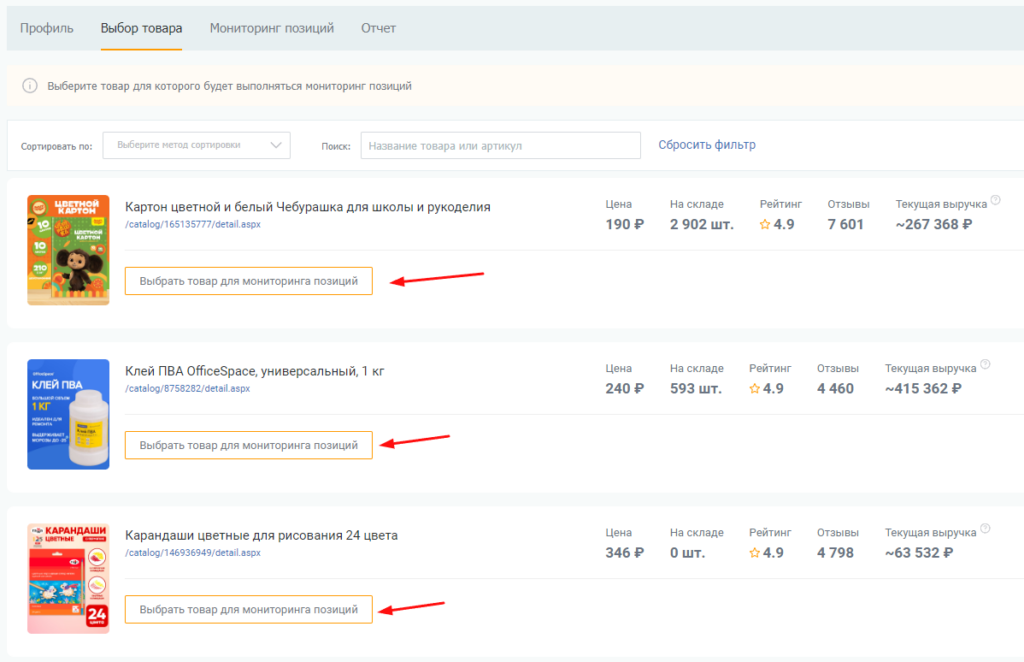Click Сбросить фильтр link
The height and width of the screenshot is (662, 1024).
pyautogui.click(x=706, y=145)
